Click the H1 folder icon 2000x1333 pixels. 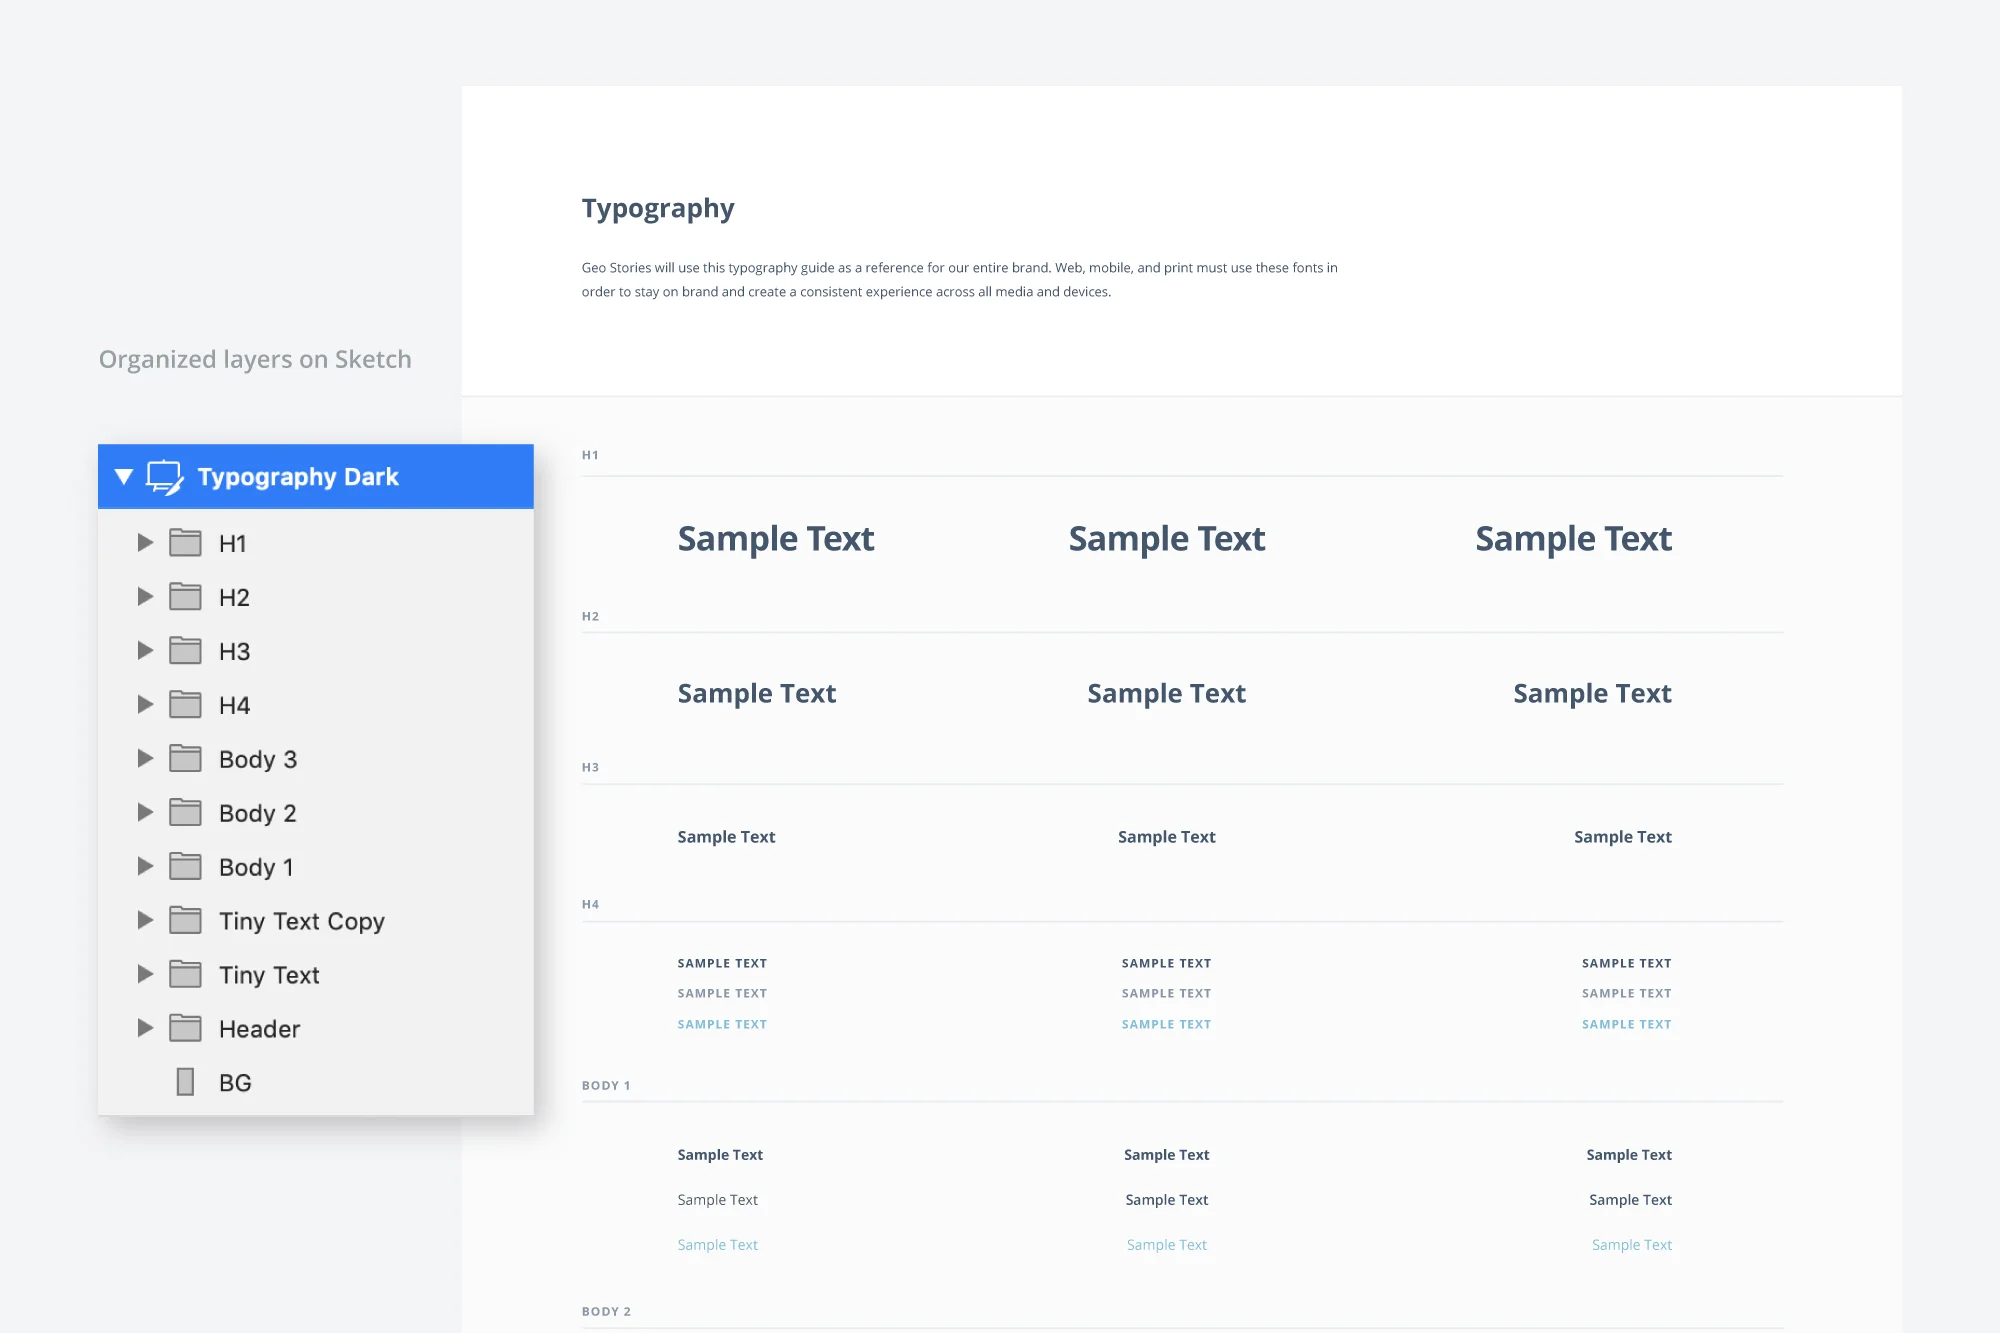point(185,543)
